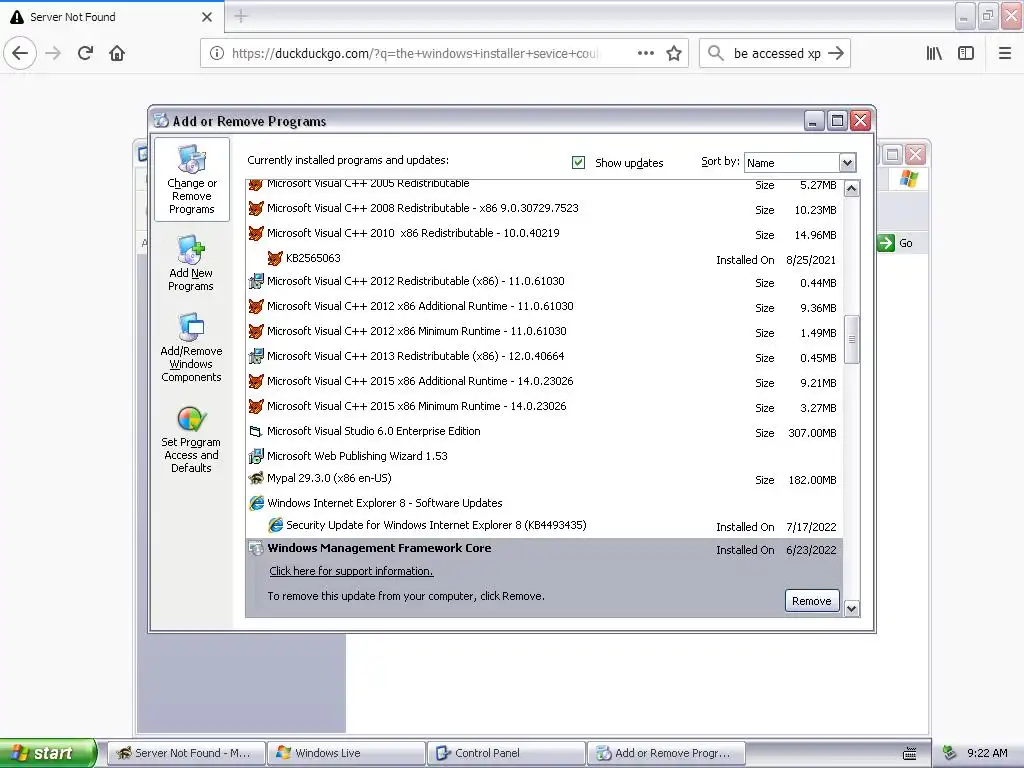Open a new browser tab
1024x768 pixels.
(x=241, y=16)
